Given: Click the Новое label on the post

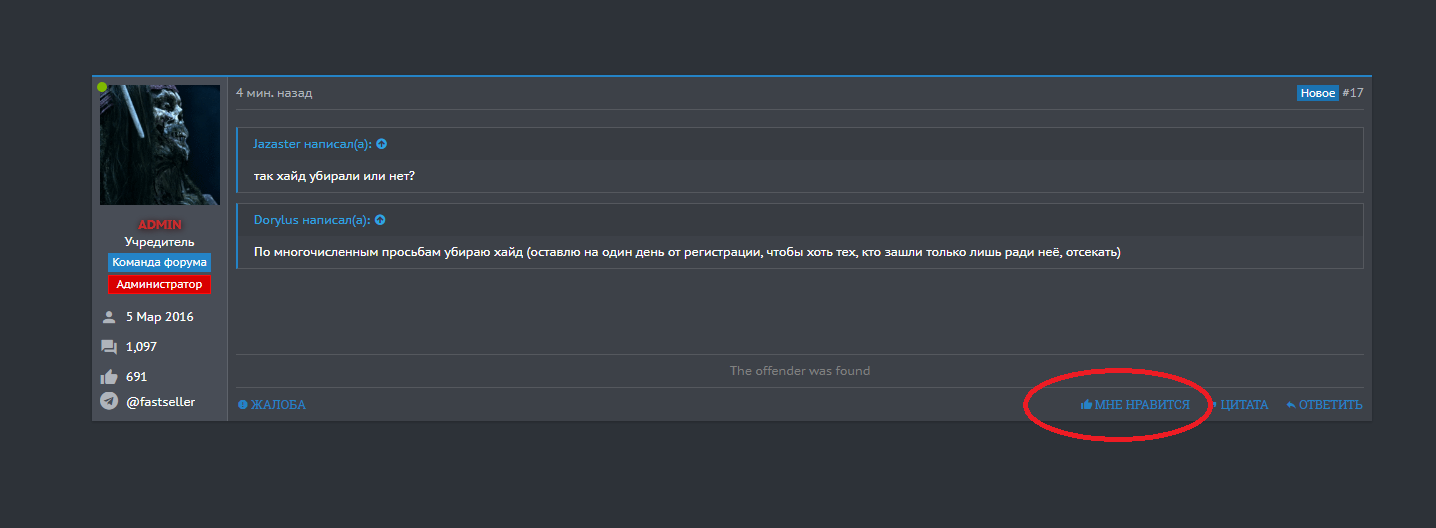Looking at the screenshot, I should 1317,93.
